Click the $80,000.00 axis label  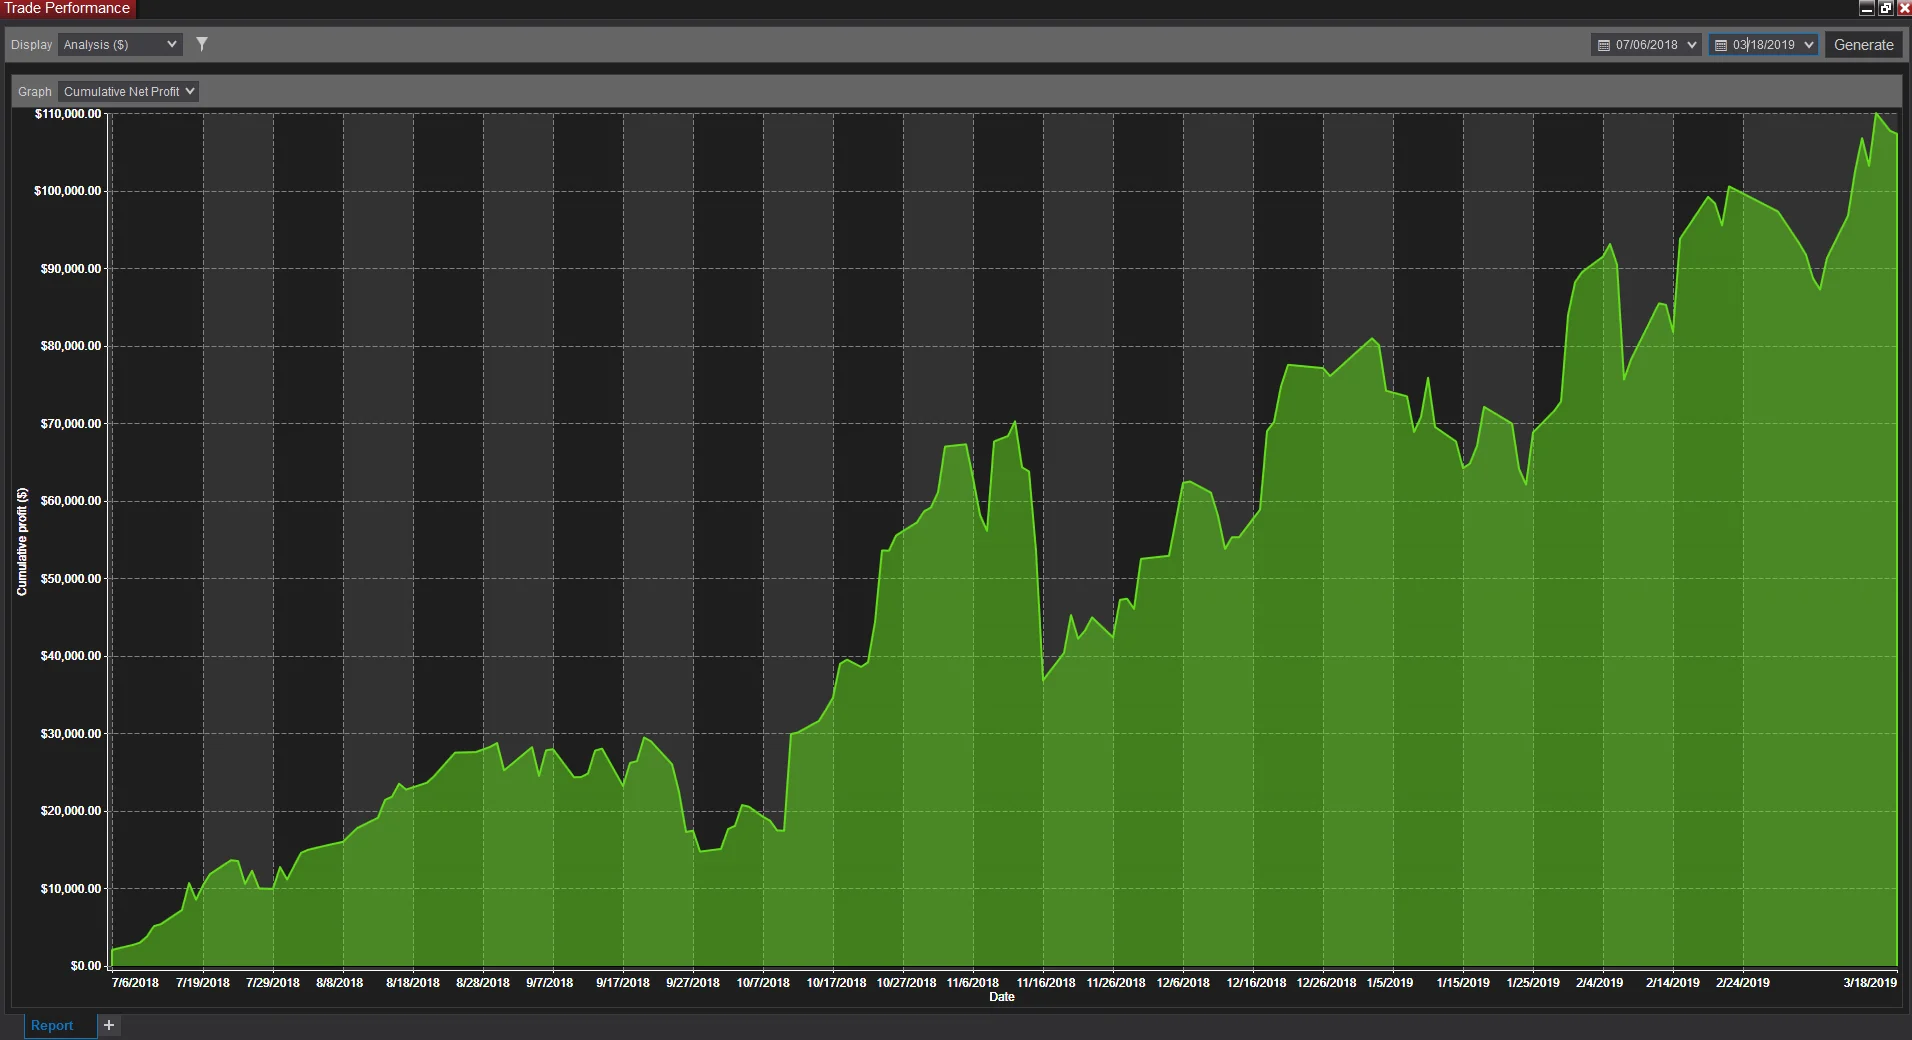[71, 346]
